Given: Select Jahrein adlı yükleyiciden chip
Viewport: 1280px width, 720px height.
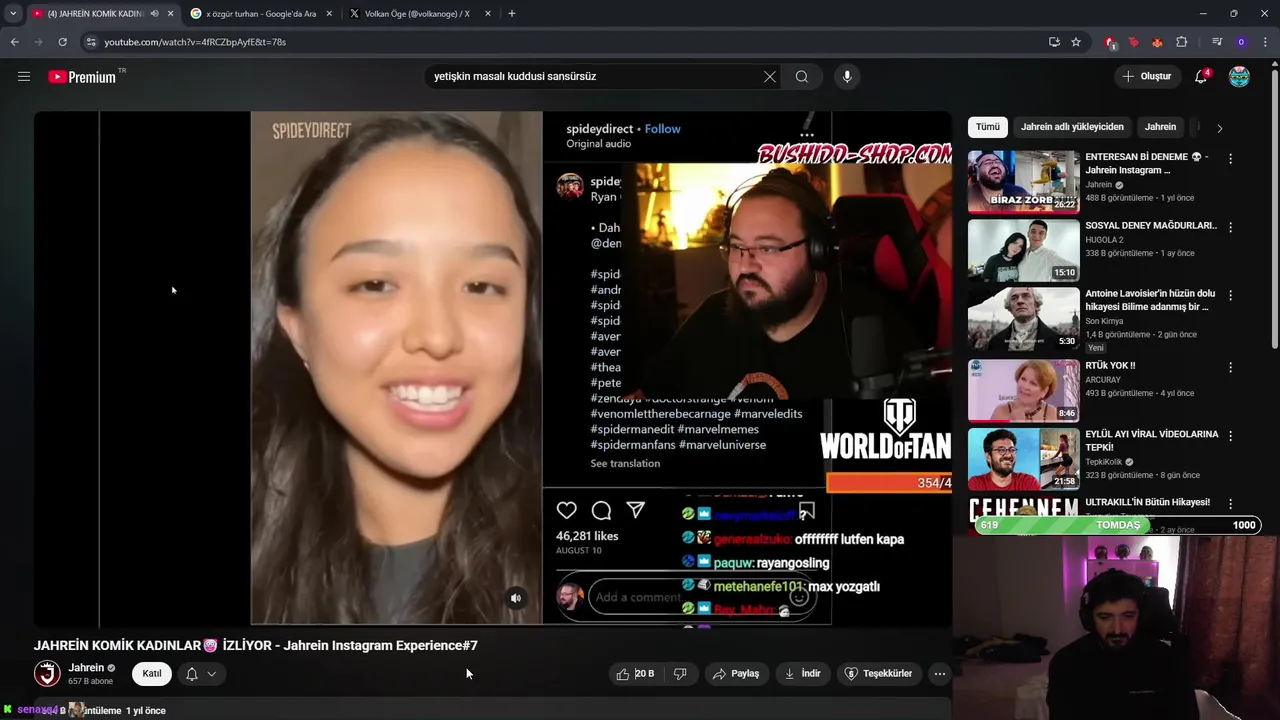Looking at the screenshot, I should coord(1072,127).
